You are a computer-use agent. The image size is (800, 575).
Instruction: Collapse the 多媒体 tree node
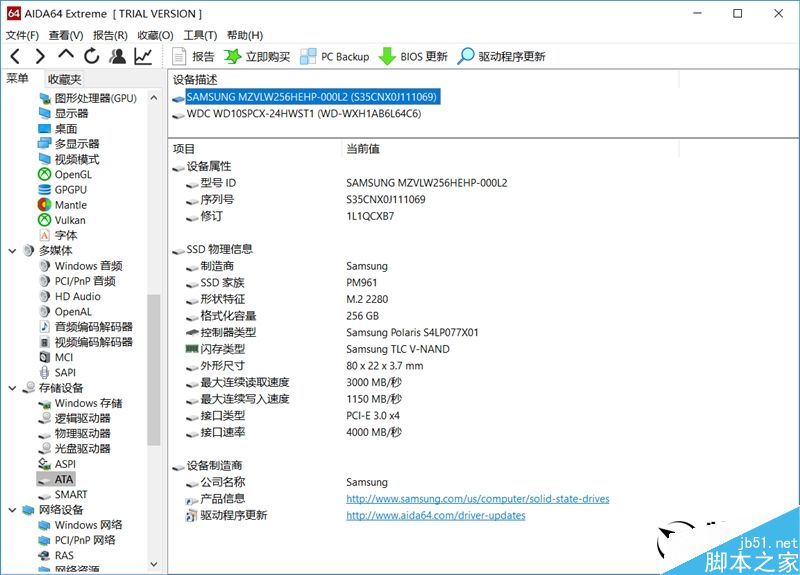click(x=13, y=251)
